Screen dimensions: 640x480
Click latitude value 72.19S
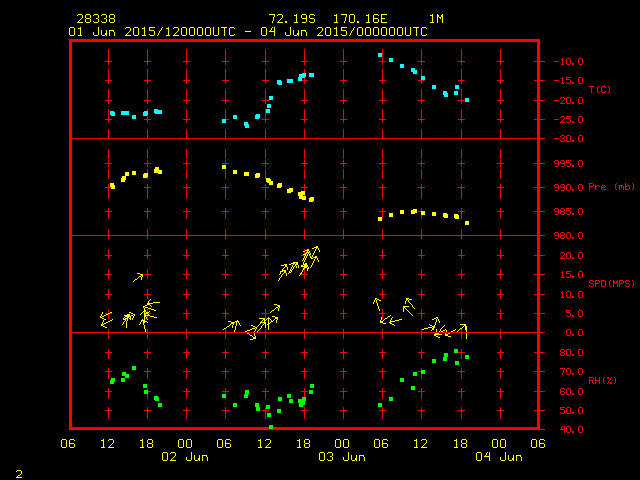292,19
